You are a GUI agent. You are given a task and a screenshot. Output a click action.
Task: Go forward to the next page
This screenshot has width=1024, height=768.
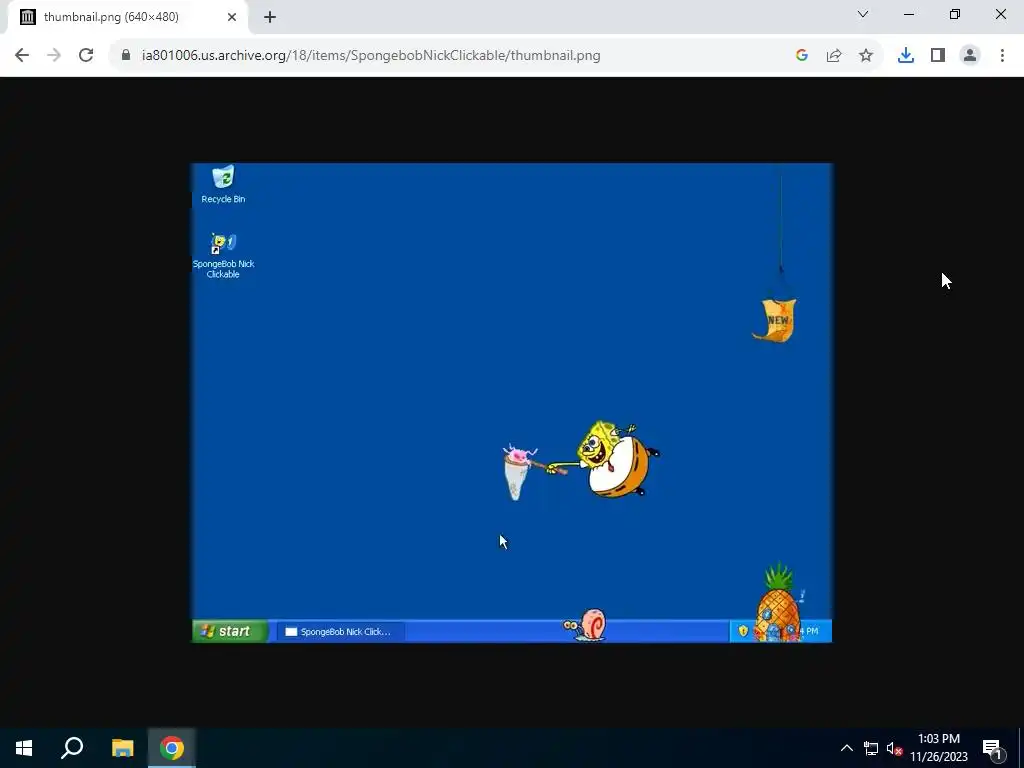point(54,56)
